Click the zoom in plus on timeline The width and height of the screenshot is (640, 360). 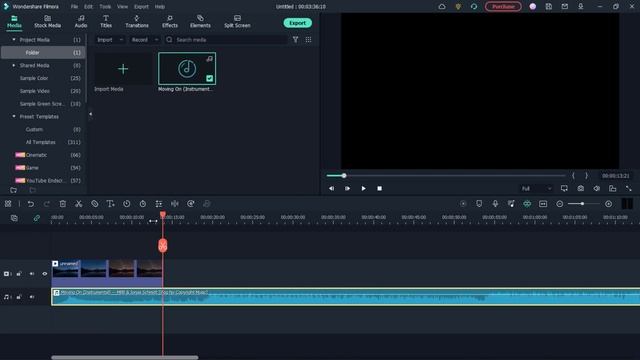coord(609,204)
